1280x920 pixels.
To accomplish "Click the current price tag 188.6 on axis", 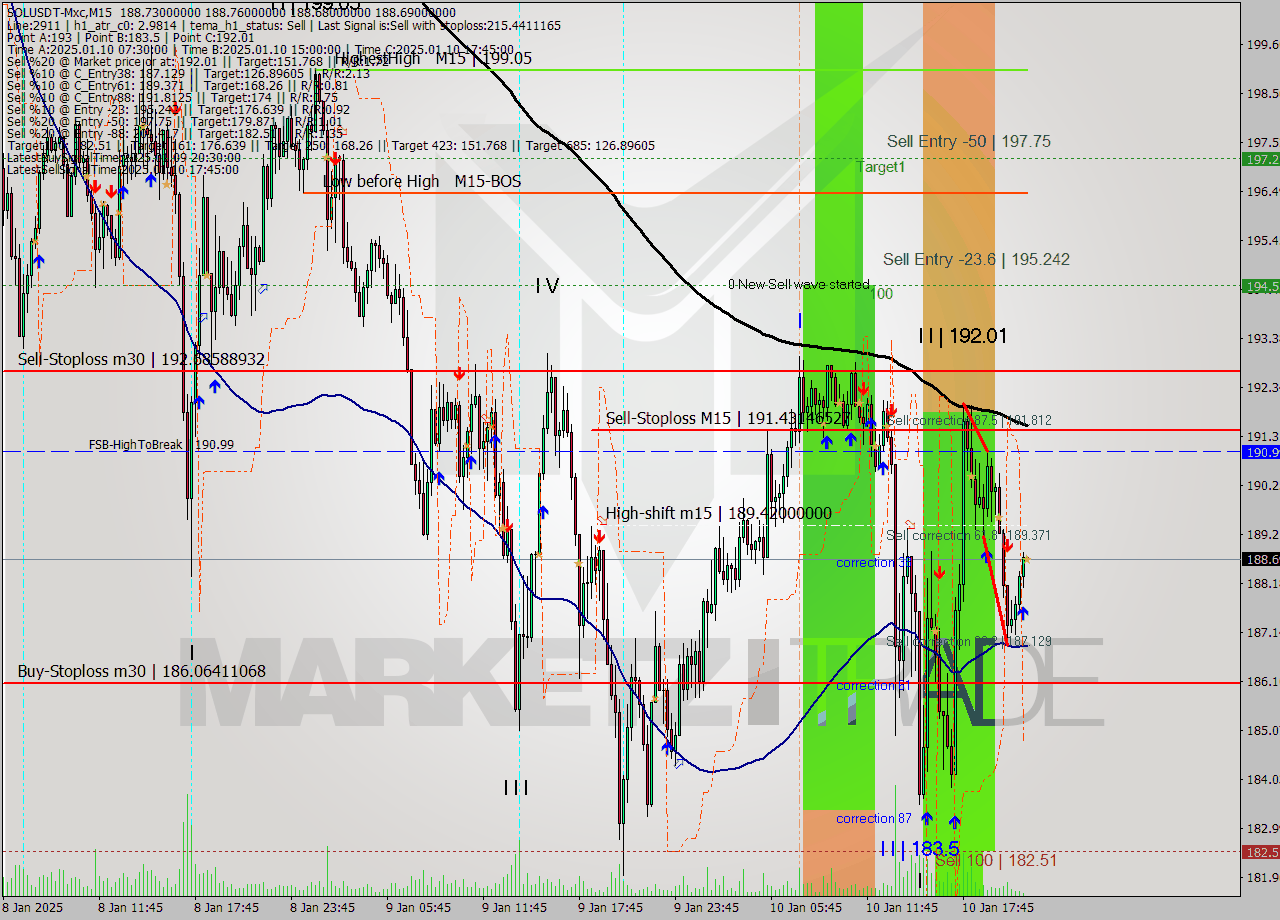I will click(x=1260, y=559).
